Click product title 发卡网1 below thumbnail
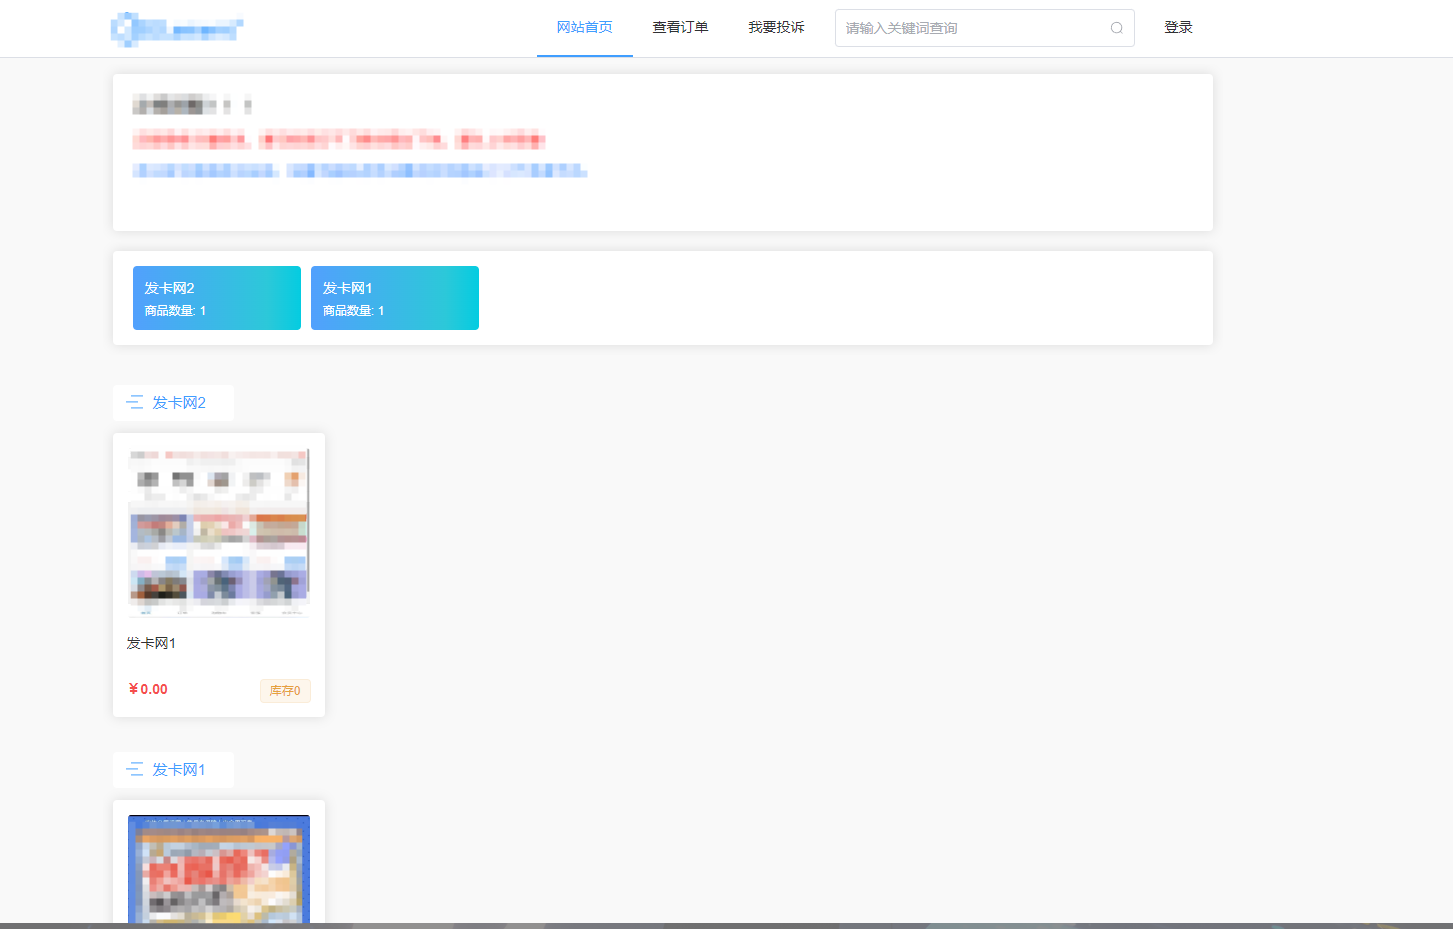This screenshot has height=929, width=1453. (x=151, y=643)
